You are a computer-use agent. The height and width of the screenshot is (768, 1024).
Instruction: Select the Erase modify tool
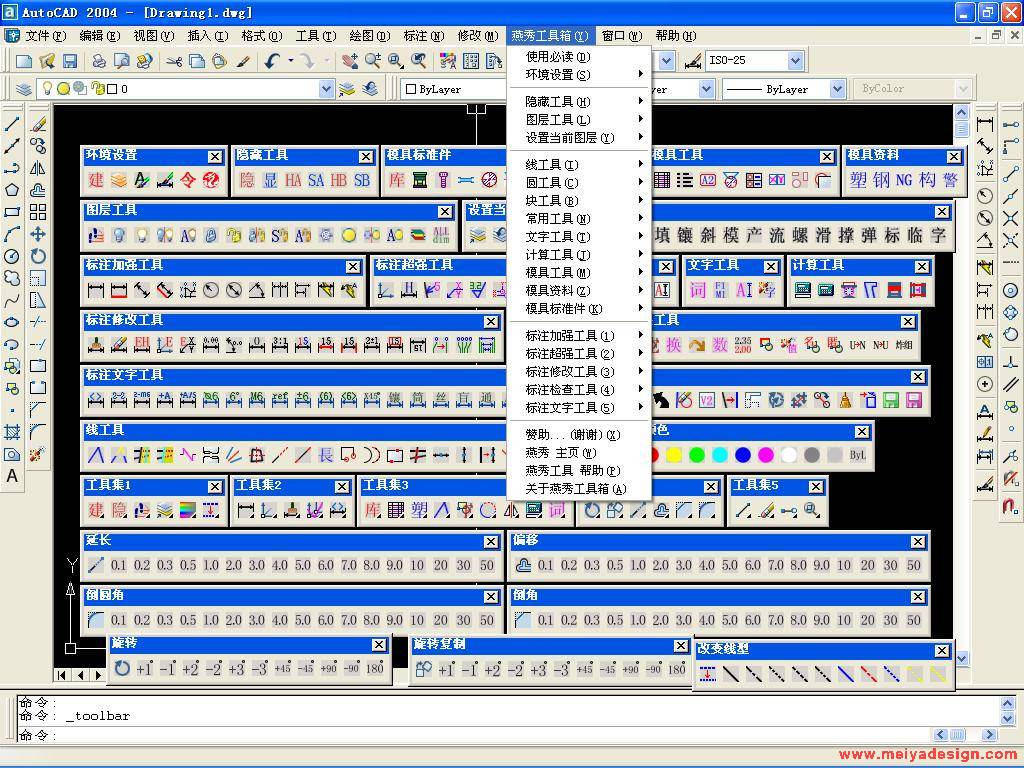tap(38, 123)
